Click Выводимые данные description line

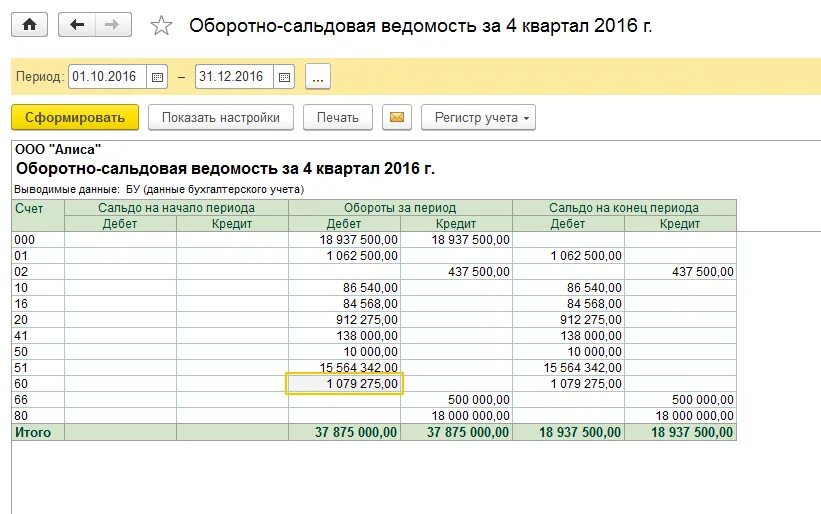coord(159,189)
